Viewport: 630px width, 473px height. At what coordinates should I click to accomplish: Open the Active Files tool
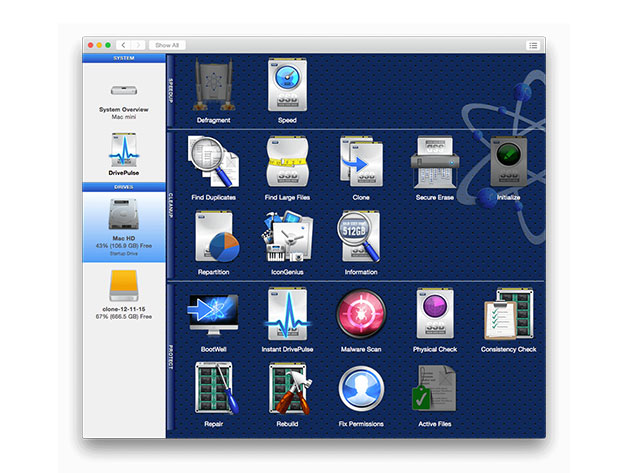pyautogui.click(x=435, y=394)
